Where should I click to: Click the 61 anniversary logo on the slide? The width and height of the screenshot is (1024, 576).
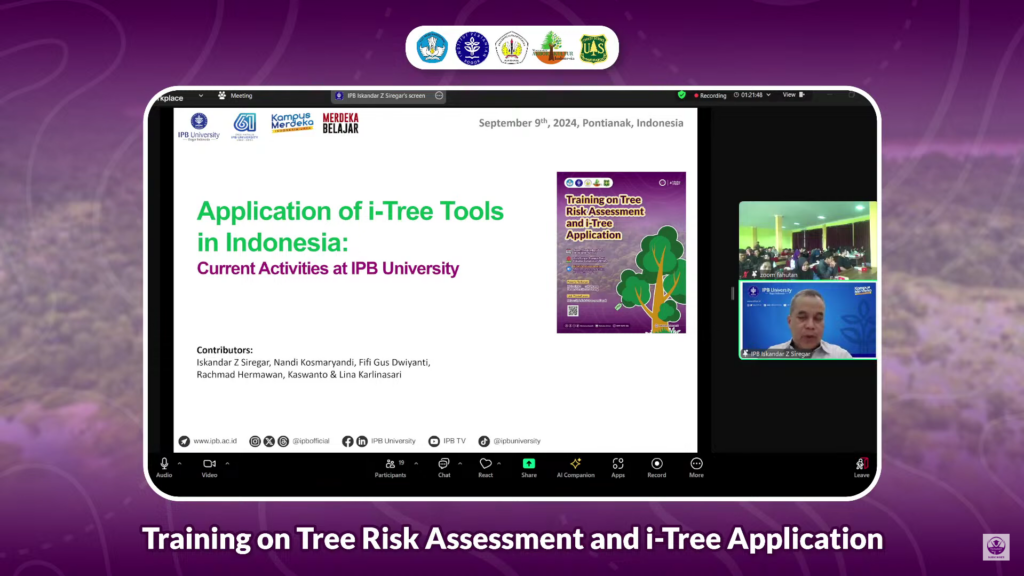(x=245, y=127)
